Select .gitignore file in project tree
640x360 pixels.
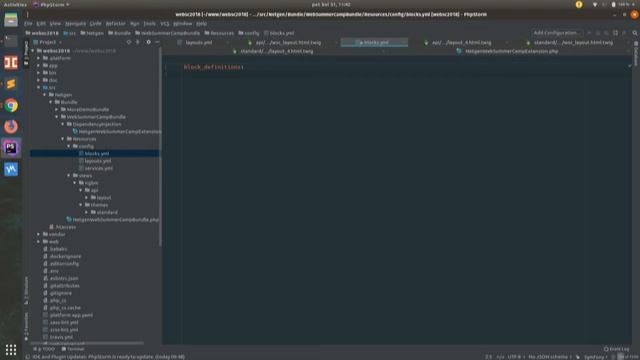pyautogui.click(x=60, y=293)
